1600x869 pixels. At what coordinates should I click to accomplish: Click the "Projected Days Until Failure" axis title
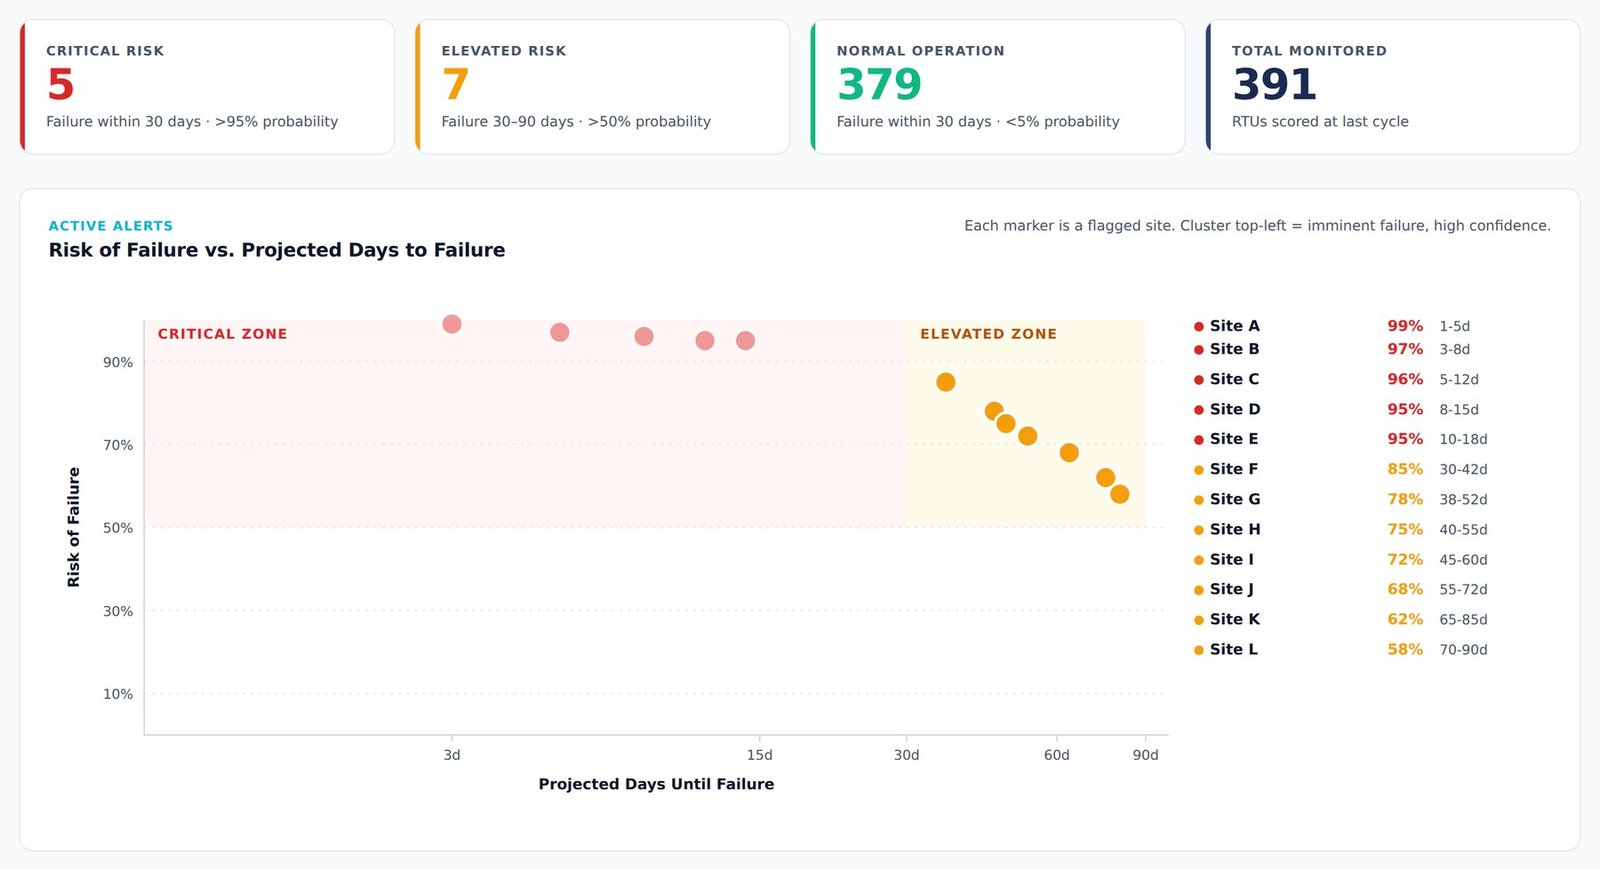[x=656, y=784]
